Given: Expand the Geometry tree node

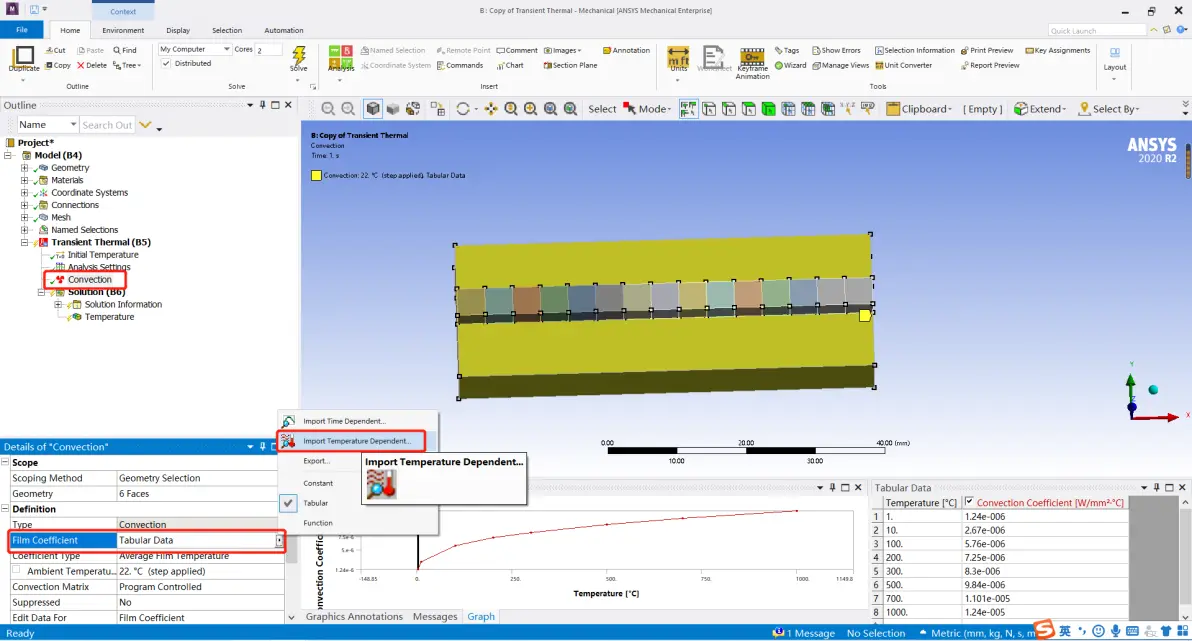Looking at the screenshot, I should (x=24, y=168).
